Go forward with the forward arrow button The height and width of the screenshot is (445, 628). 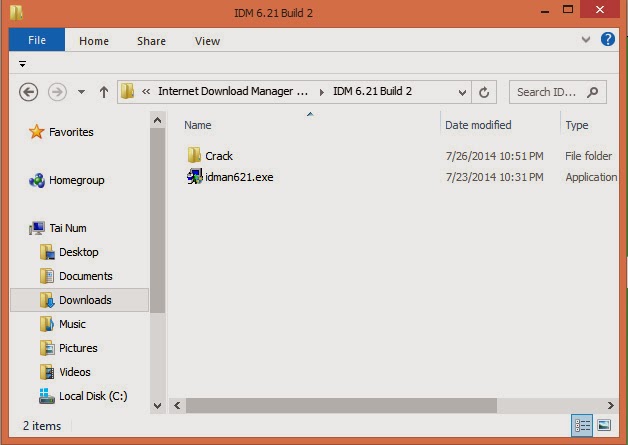(57, 92)
